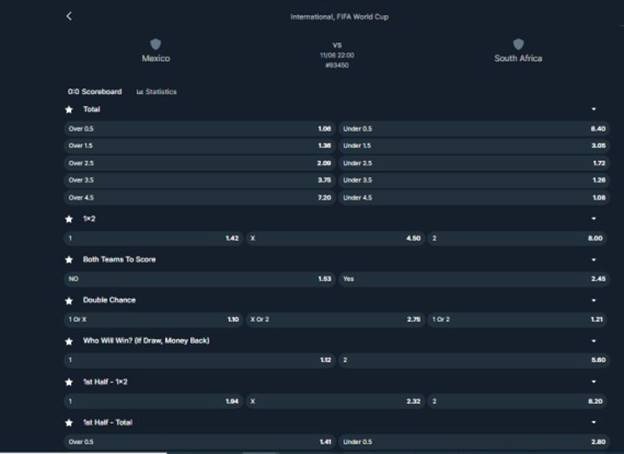Collapse the Who Will Win section
The image size is (624, 454).
tap(594, 341)
